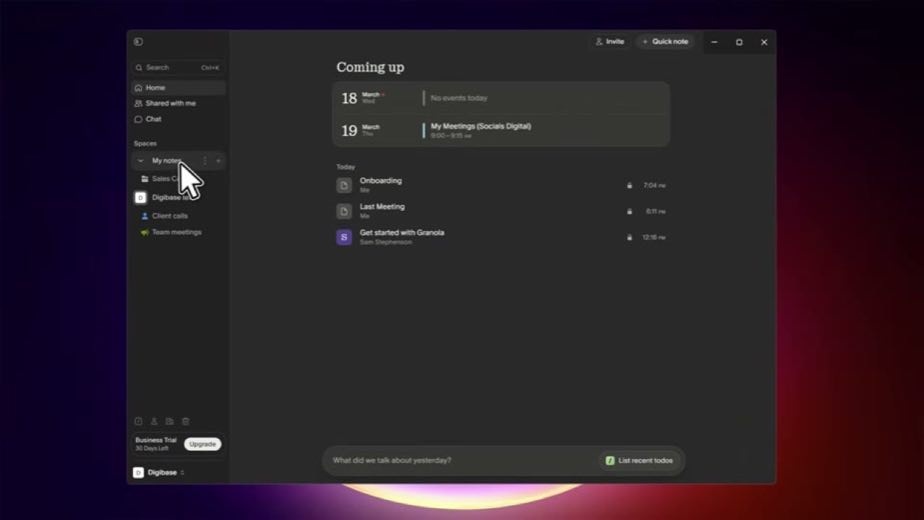Open the trash icon at sidebar bottom

[x=186, y=422]
